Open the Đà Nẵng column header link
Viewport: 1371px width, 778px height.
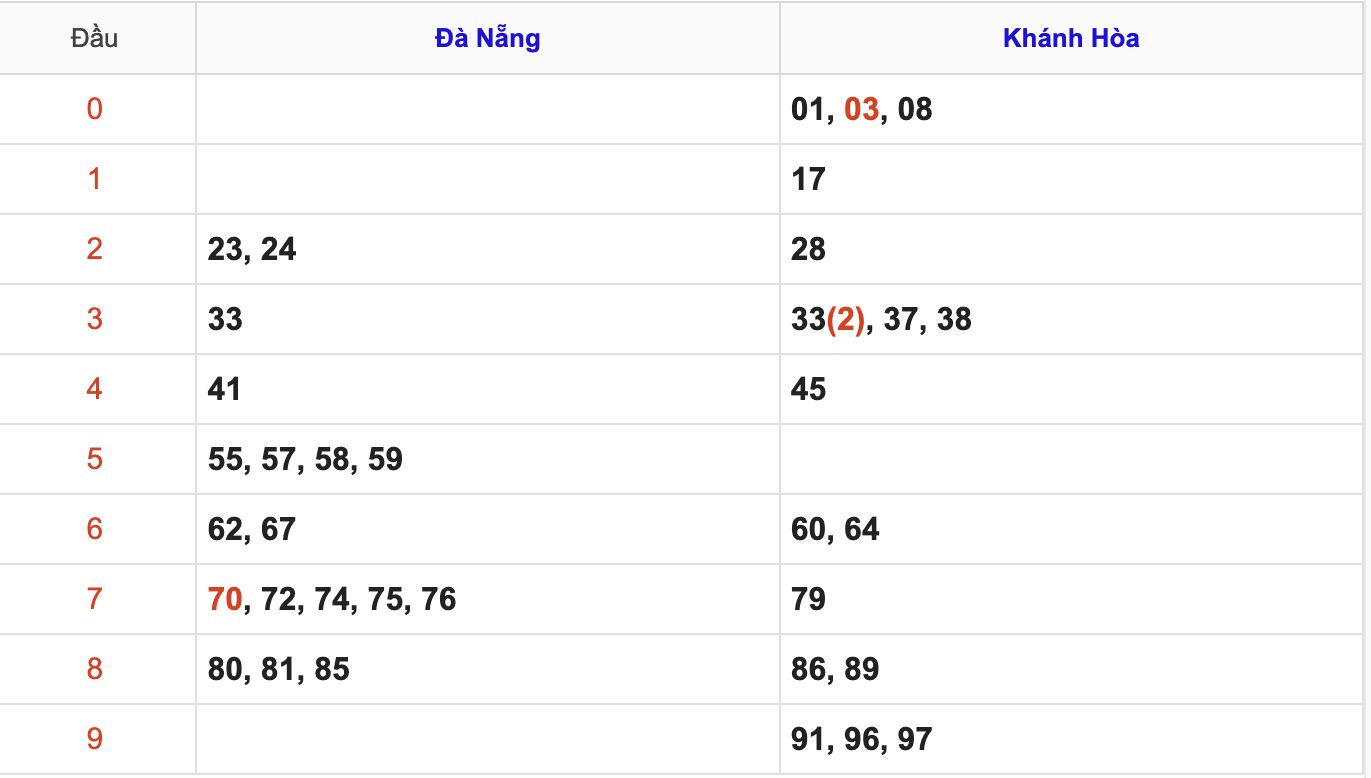pyautogui.click(x=487, y=39)
